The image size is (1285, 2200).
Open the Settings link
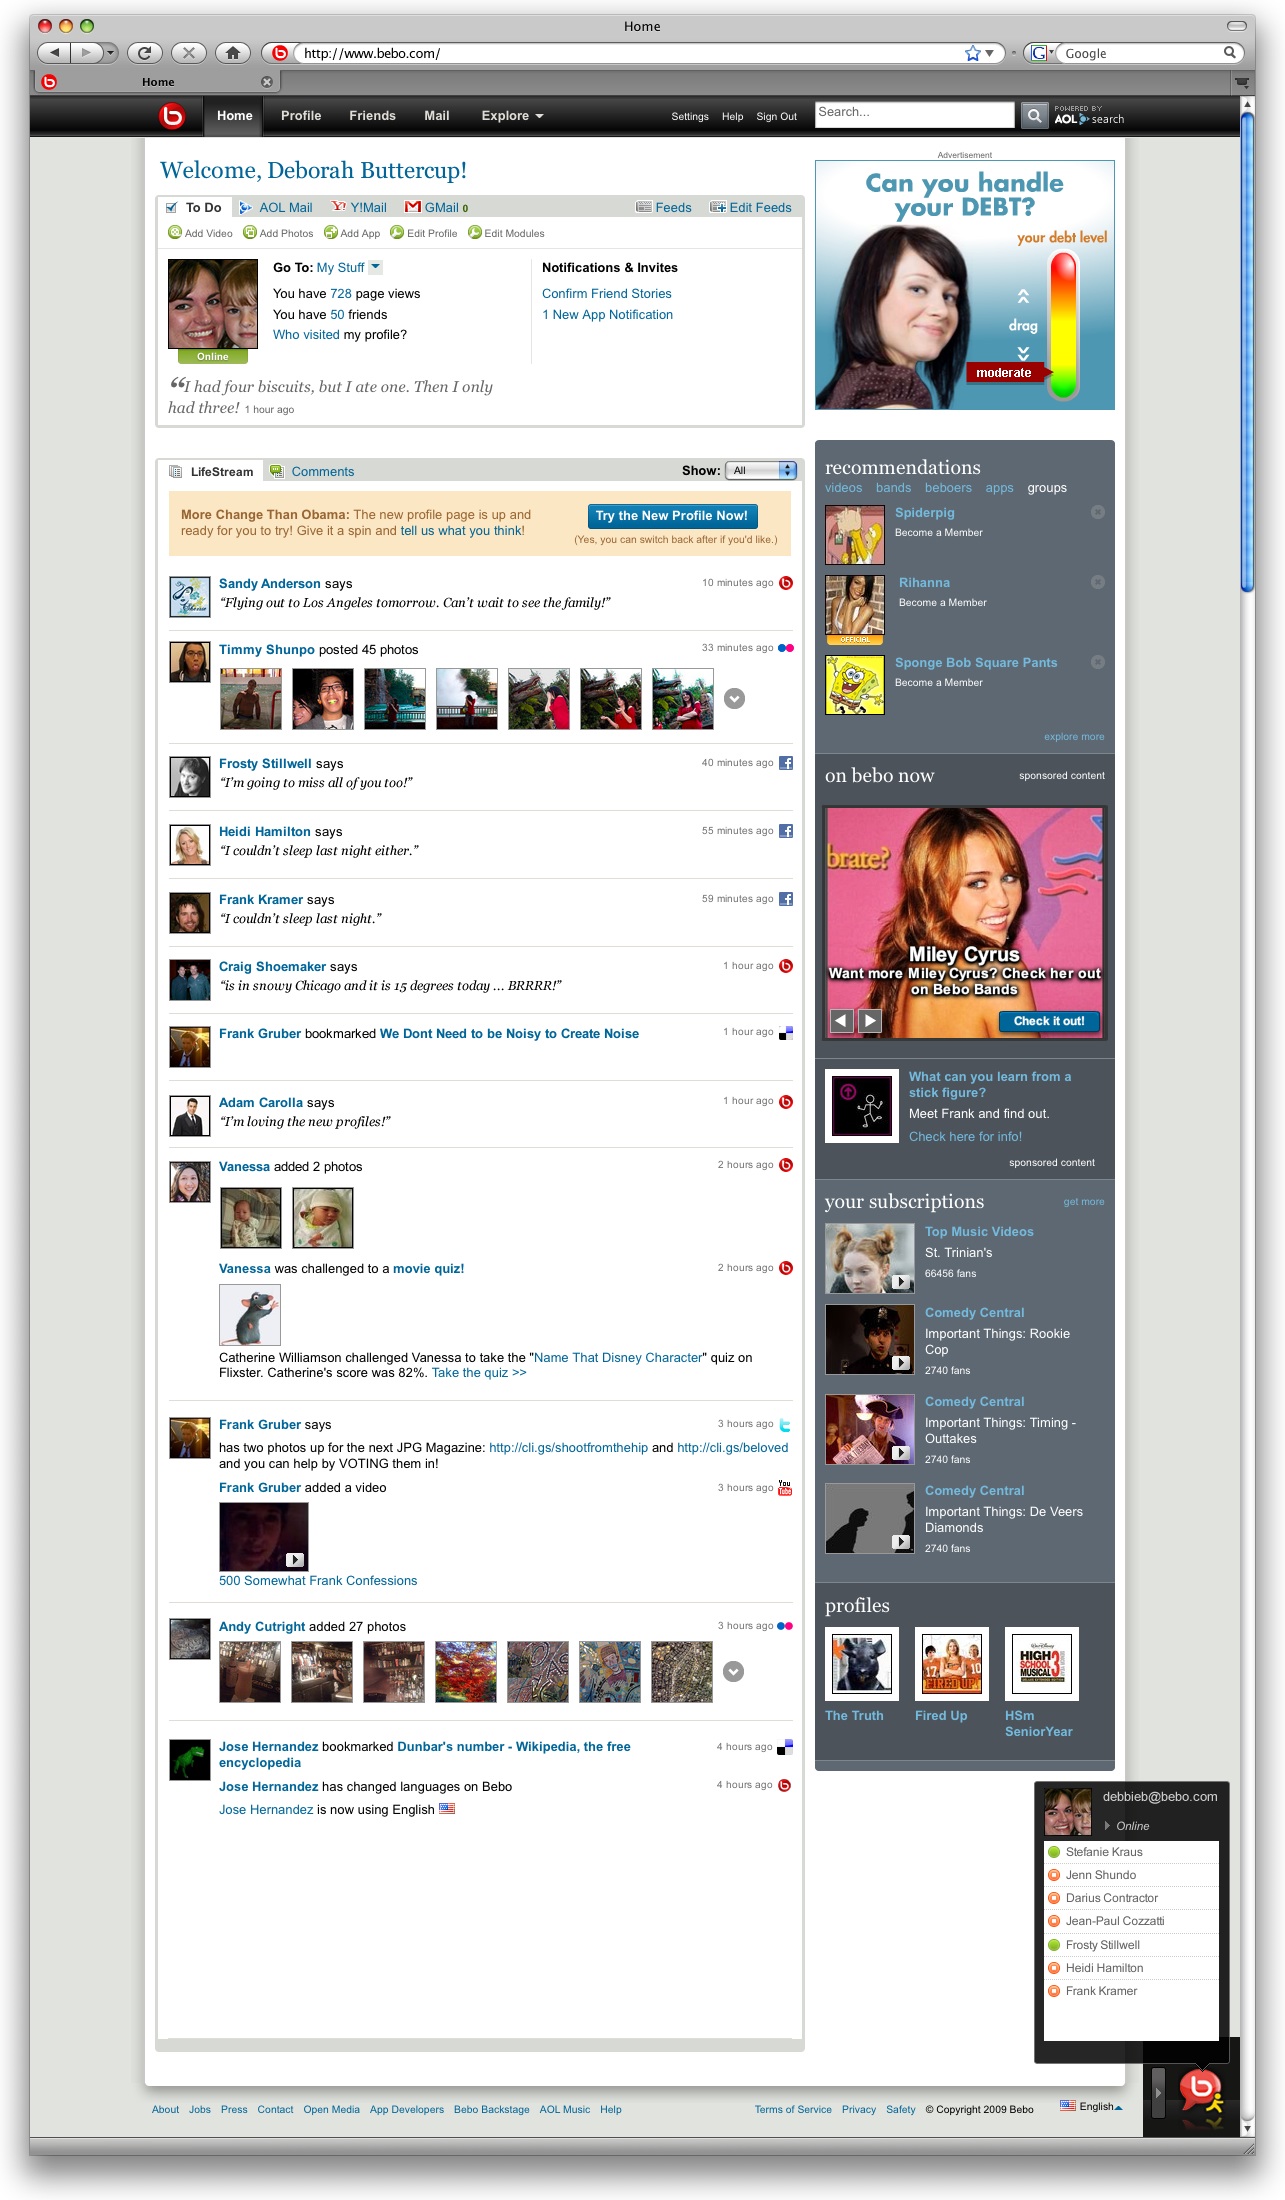690,117
